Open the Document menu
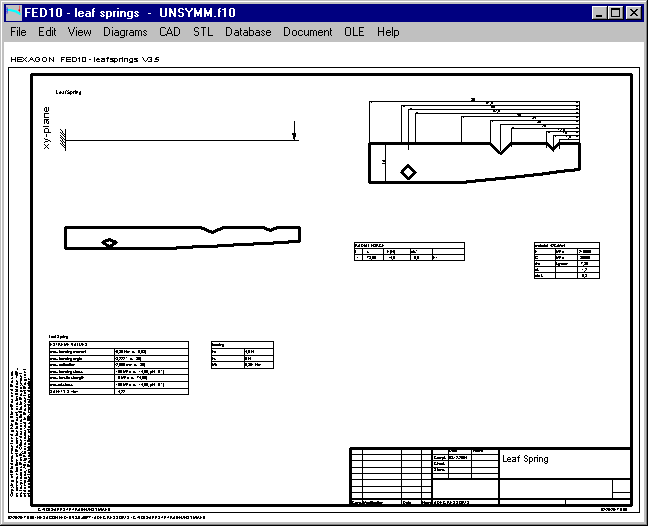Viewport: 648px width, 526px height. click(307, 32)
